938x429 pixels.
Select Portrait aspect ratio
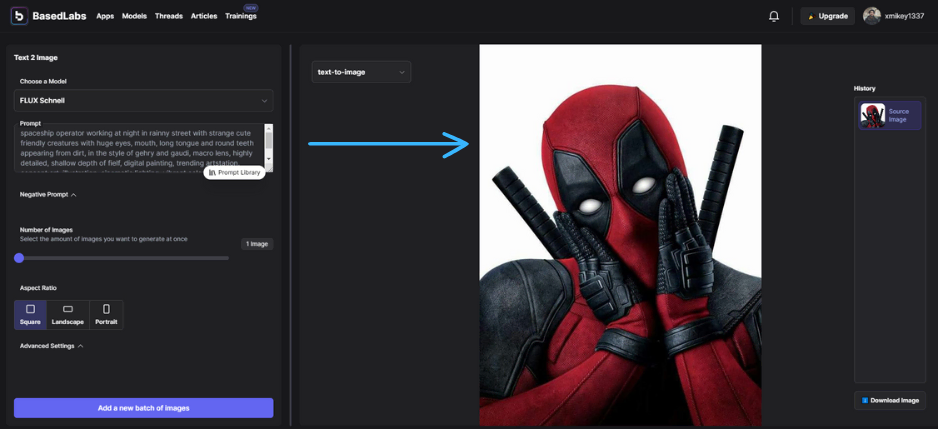click(106, 314)
